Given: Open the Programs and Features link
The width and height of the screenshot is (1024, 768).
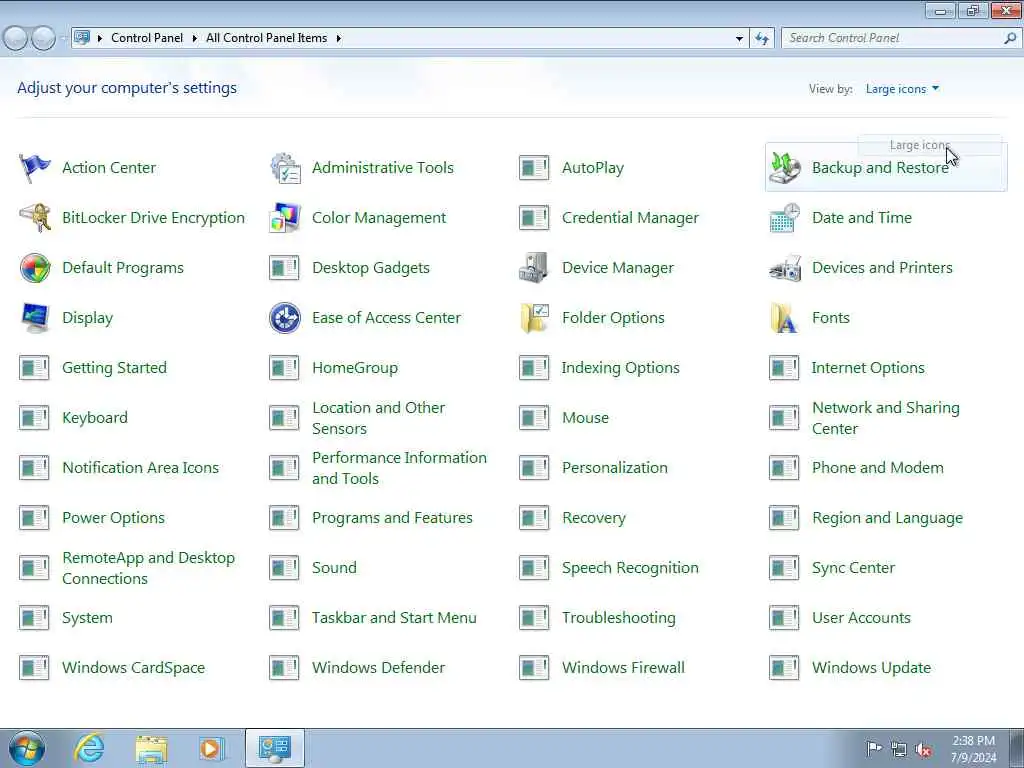Looking at the screenshot, I should click(x=392, y=518).
